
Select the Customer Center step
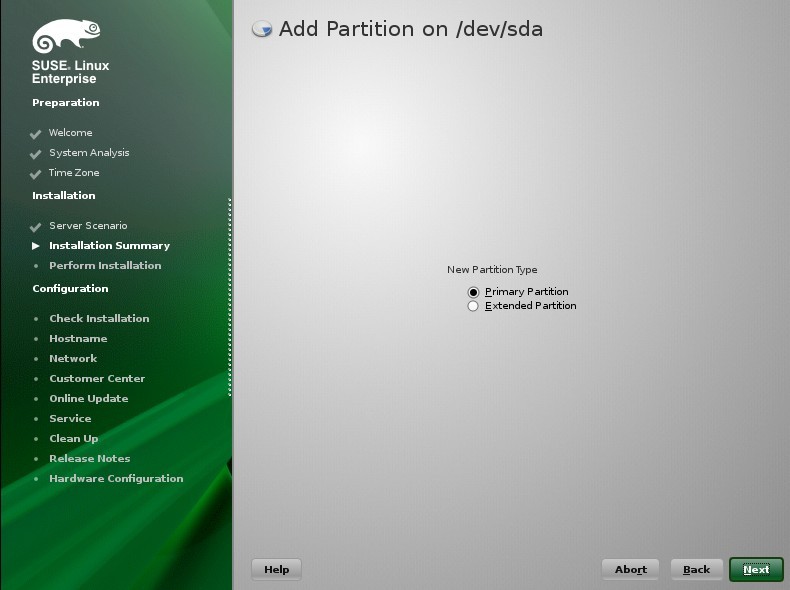(x=97, y=378)
